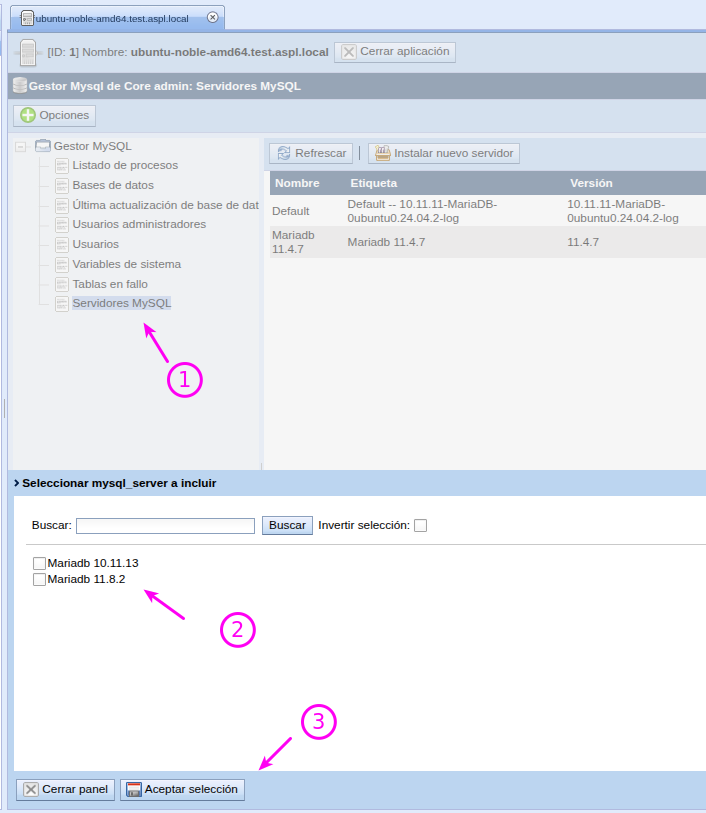Toggle the Invertir selección checkbox
The height and width of the screenshot is (813, 706).
[x=420, y=526]
